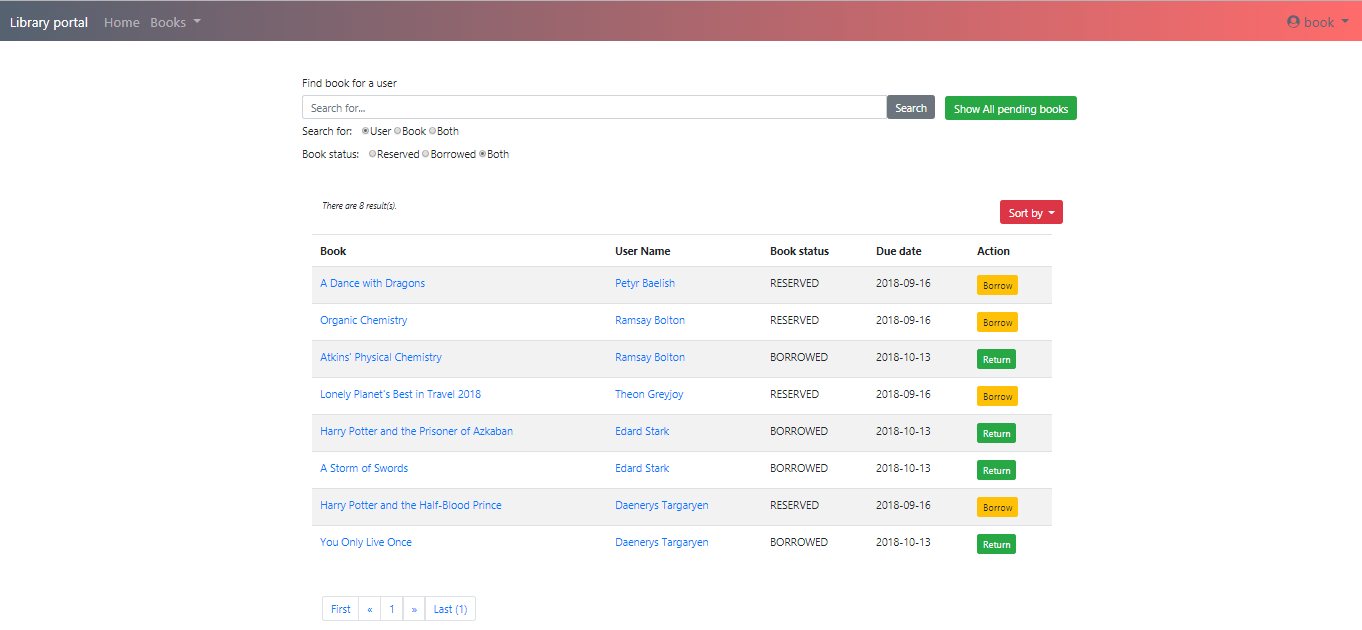Open the Theon Greyjoy user profile link
This screenshot has width=1362, height=630.
(649, 394)
